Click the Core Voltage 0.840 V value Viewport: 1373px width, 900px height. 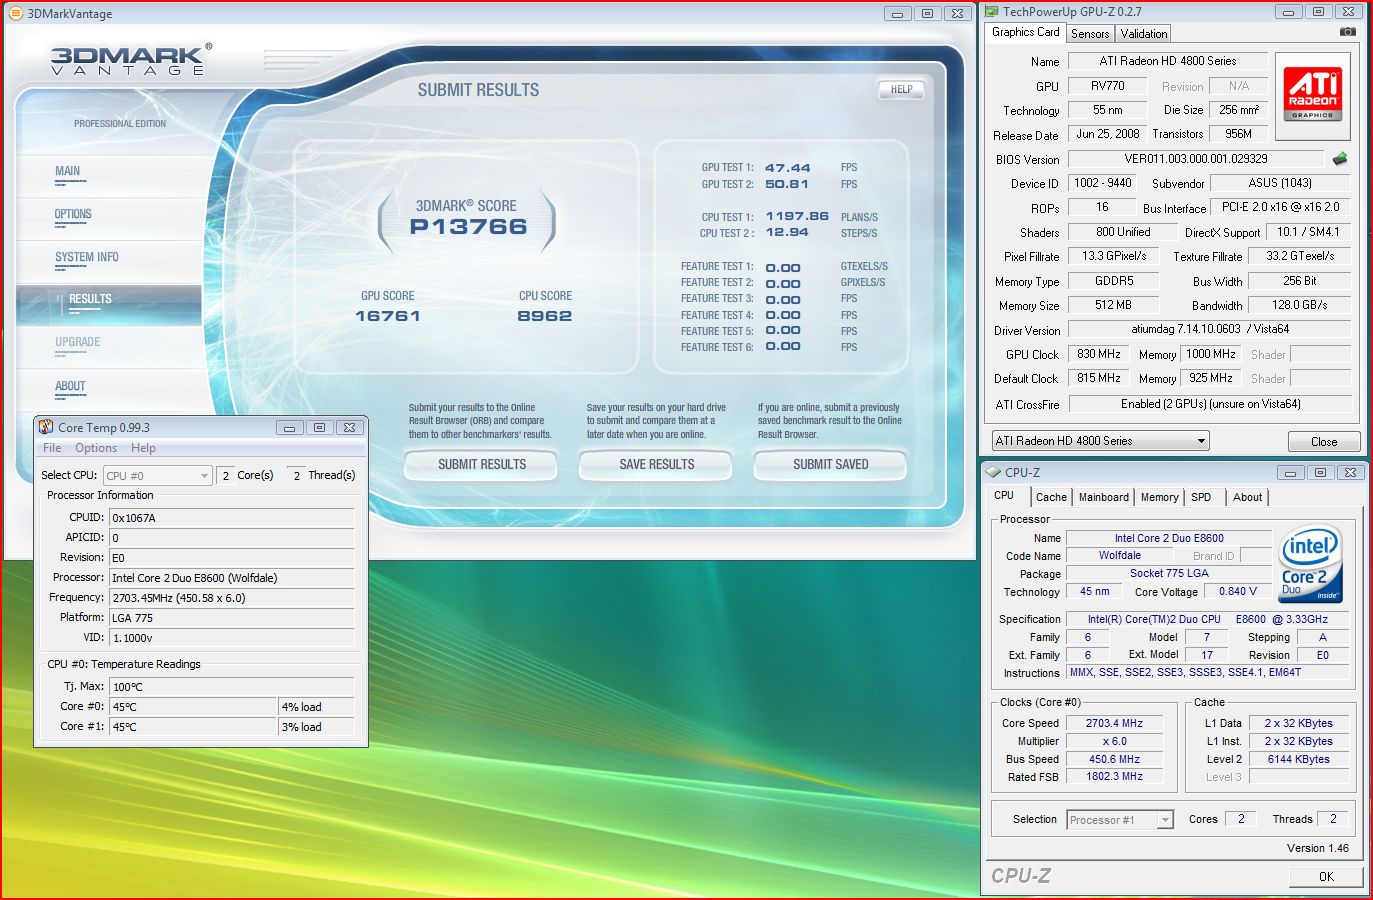(1238, 591)
